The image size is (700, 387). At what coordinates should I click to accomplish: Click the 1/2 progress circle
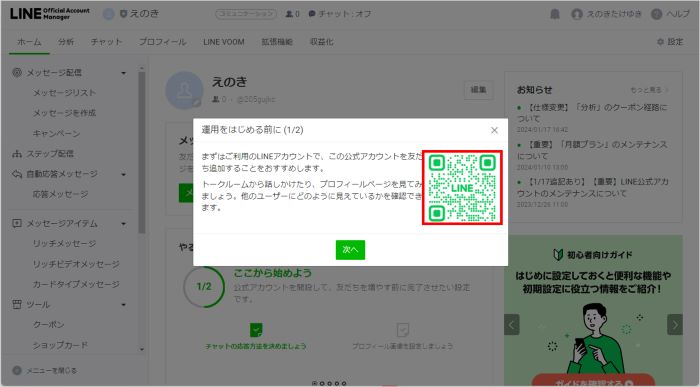[x=204, y=287]
